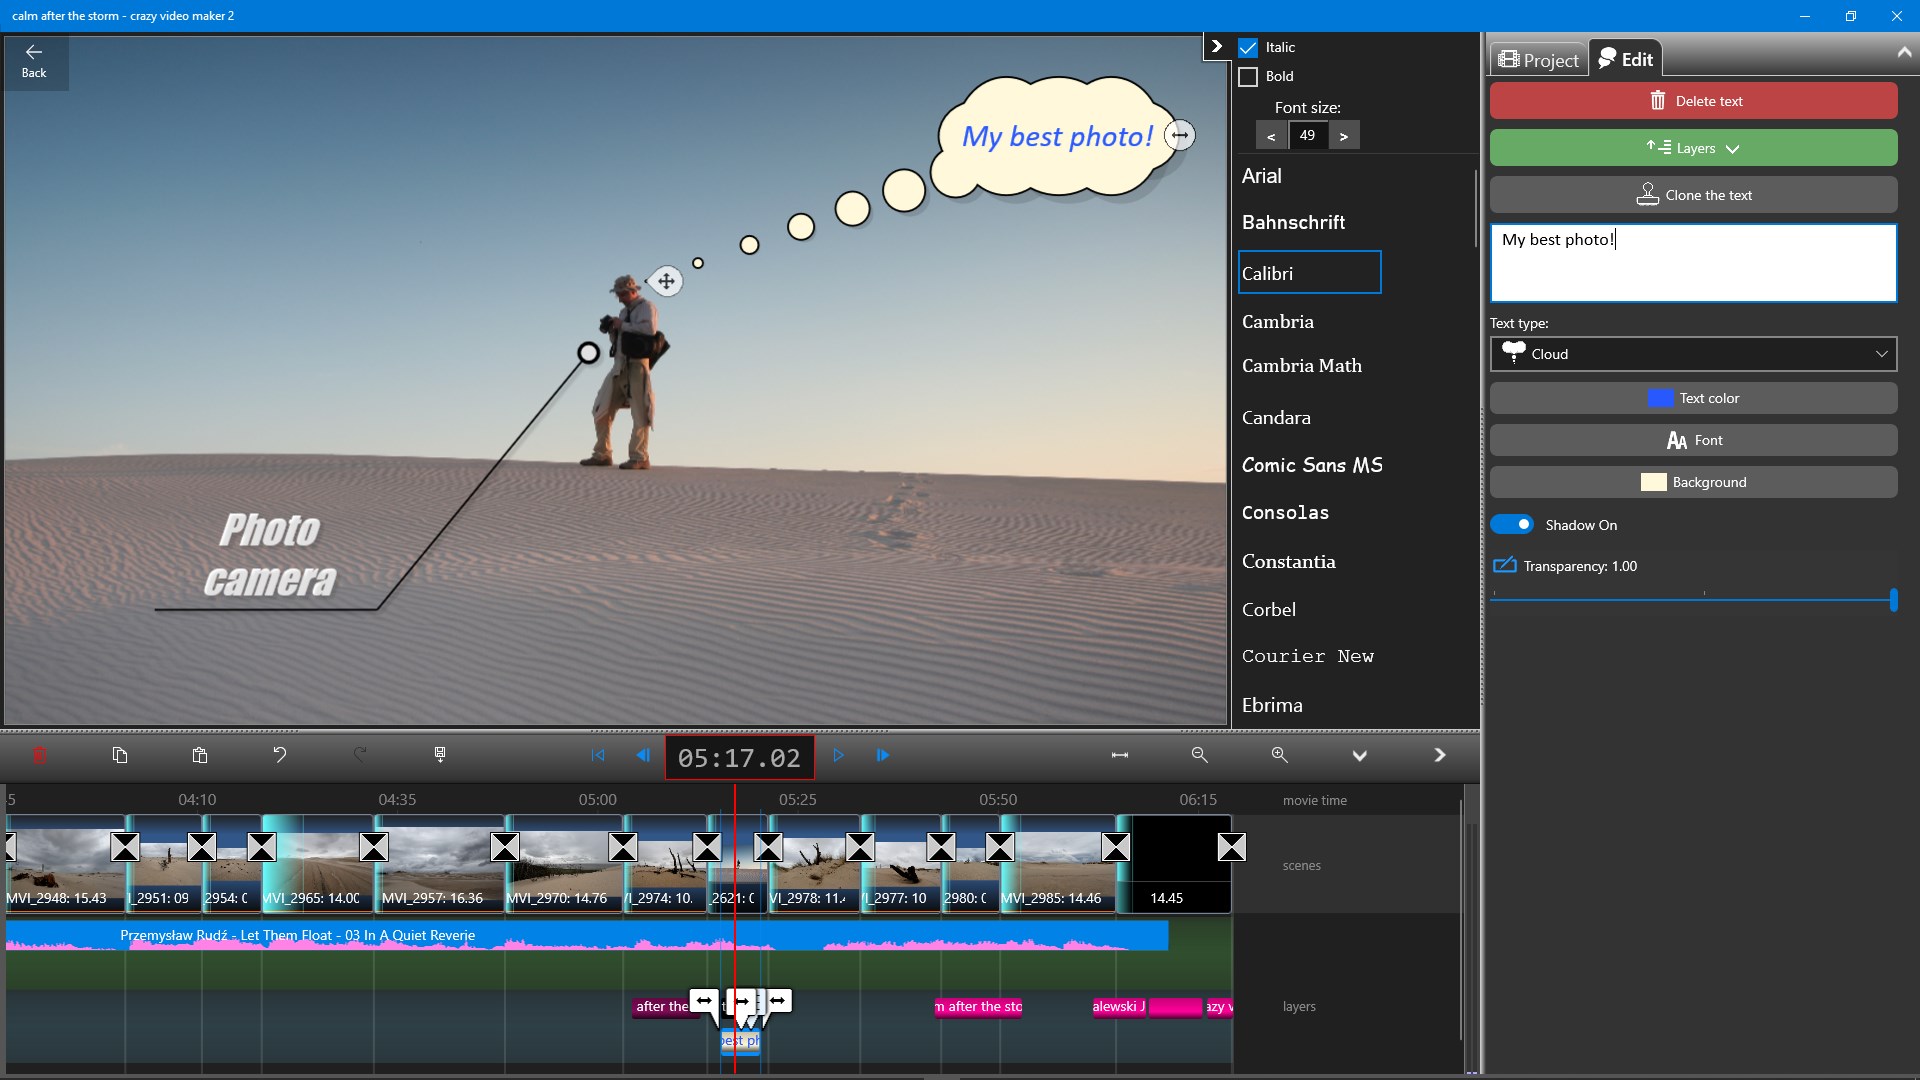Zoom out the timeline view
Screen dimensions: 1920x1080
(1199, 756)
